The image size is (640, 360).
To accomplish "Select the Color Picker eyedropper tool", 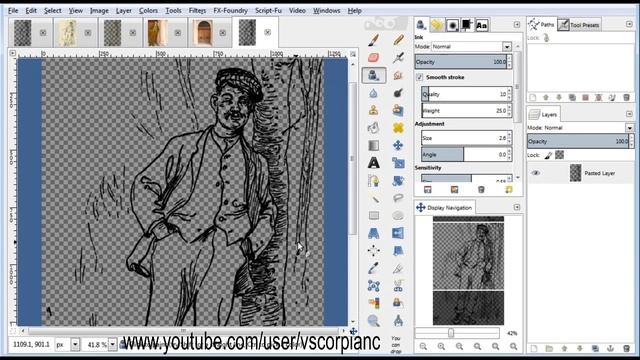I will 373,268.
